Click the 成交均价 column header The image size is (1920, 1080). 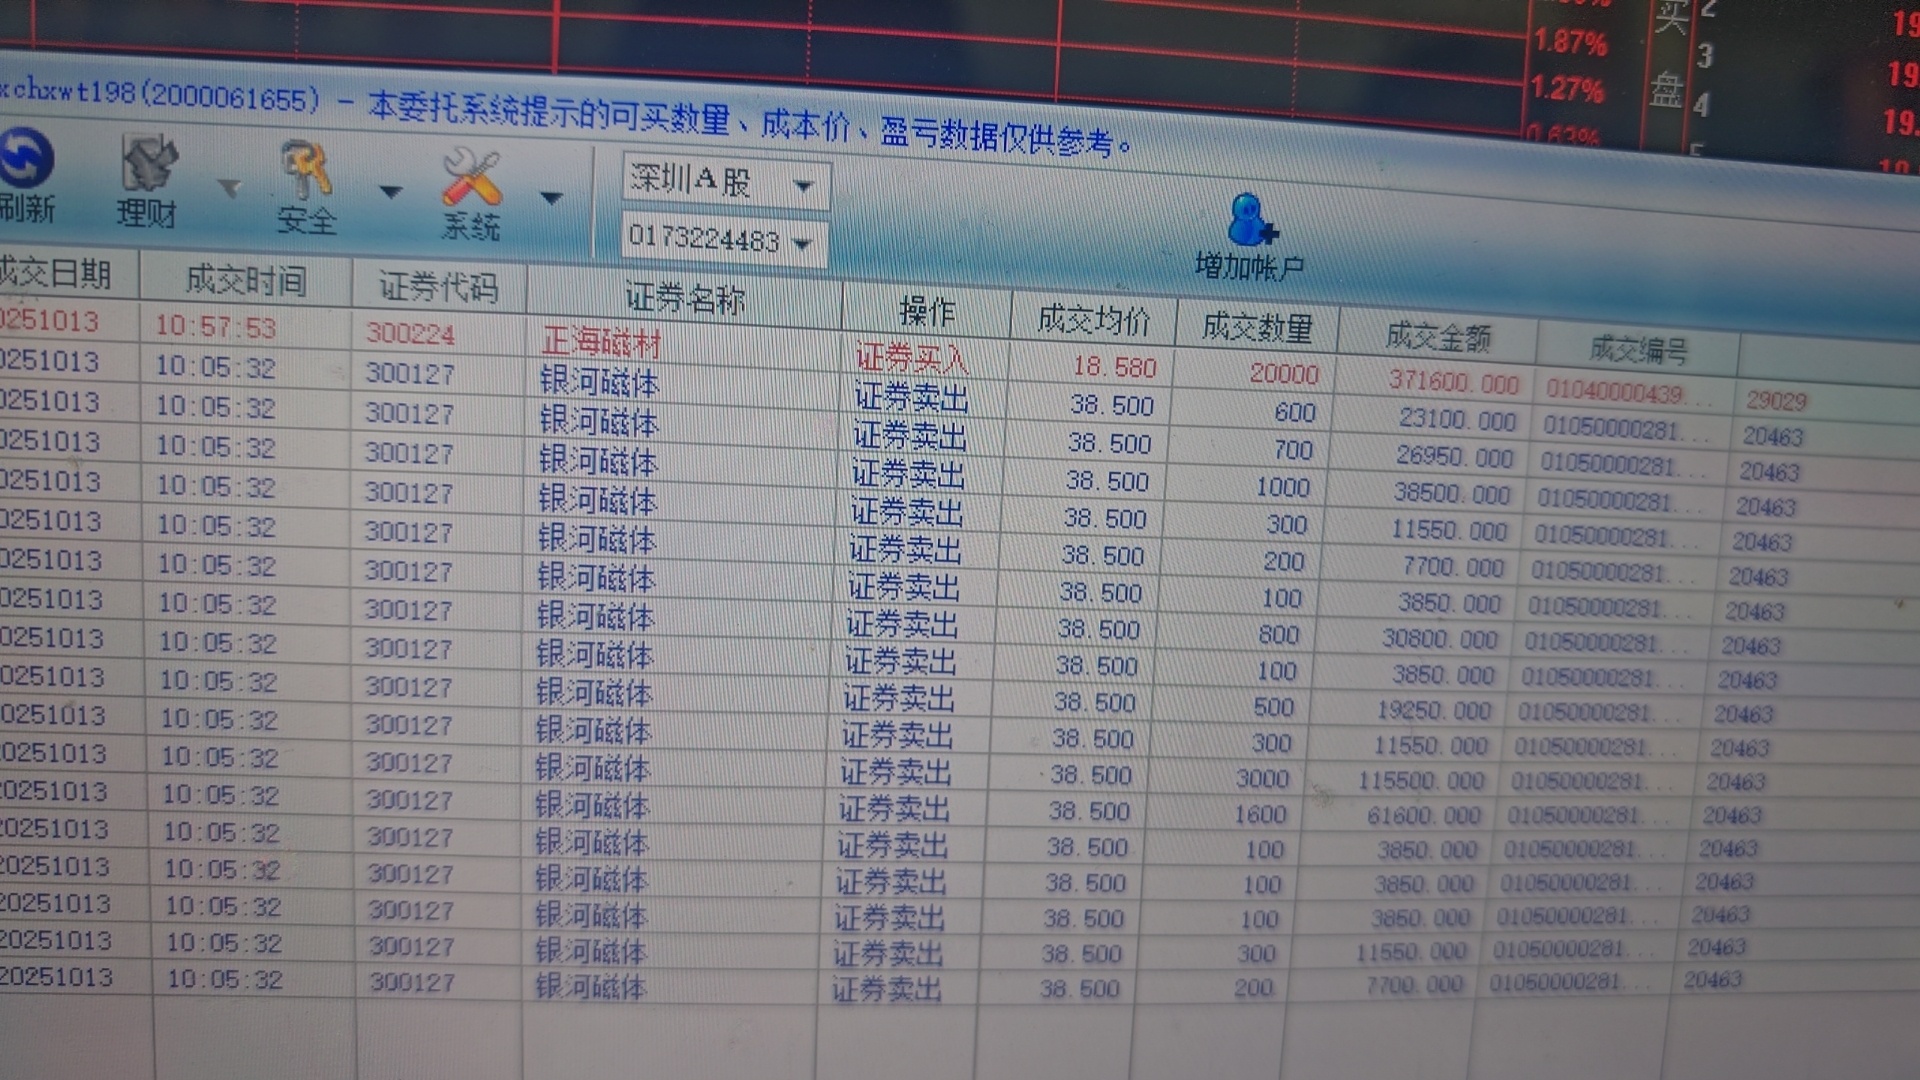pyautogui.click(x=1093, y=320)
